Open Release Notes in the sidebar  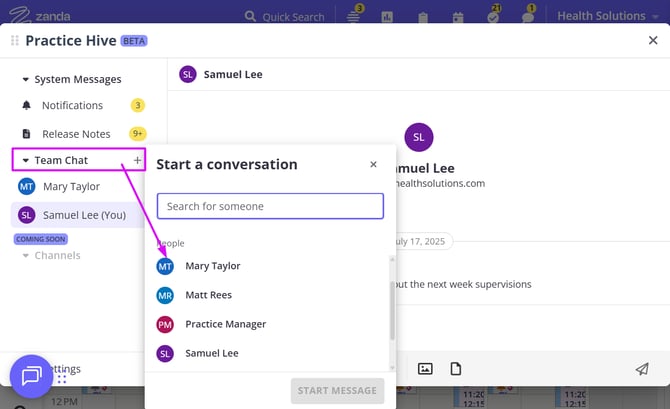point(76,134)
